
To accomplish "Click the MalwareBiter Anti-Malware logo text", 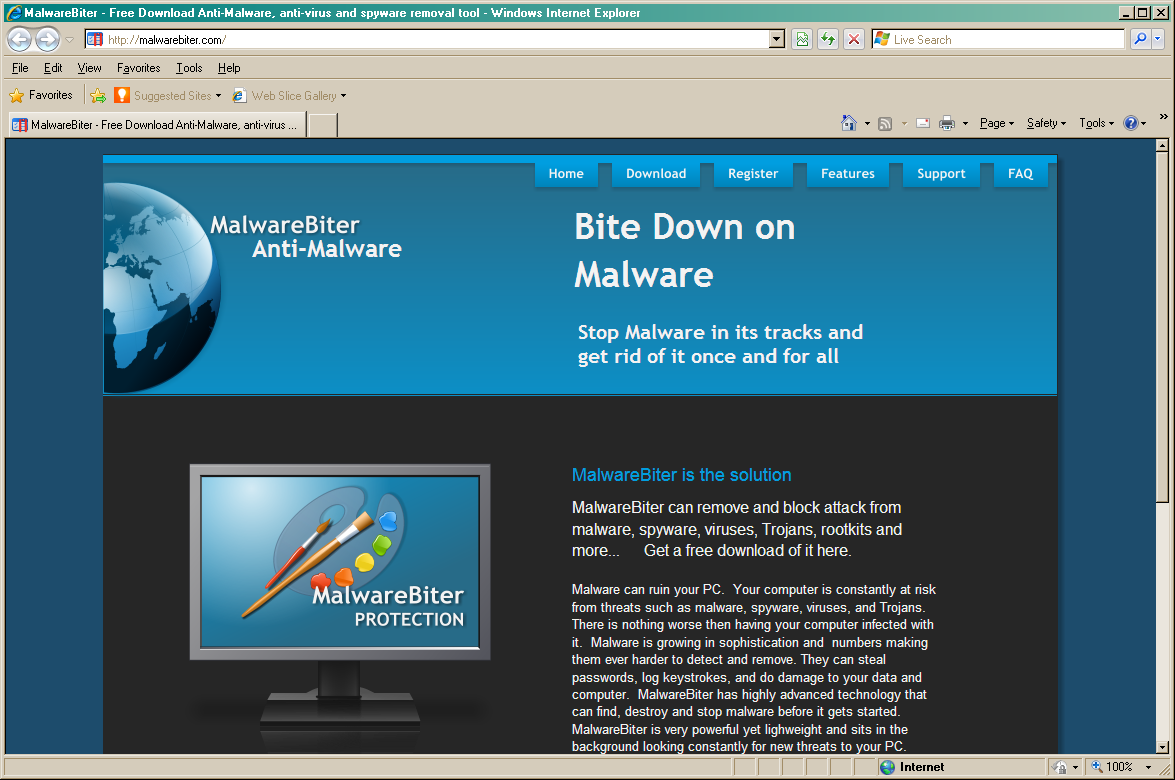I will [x=306, y=237].
